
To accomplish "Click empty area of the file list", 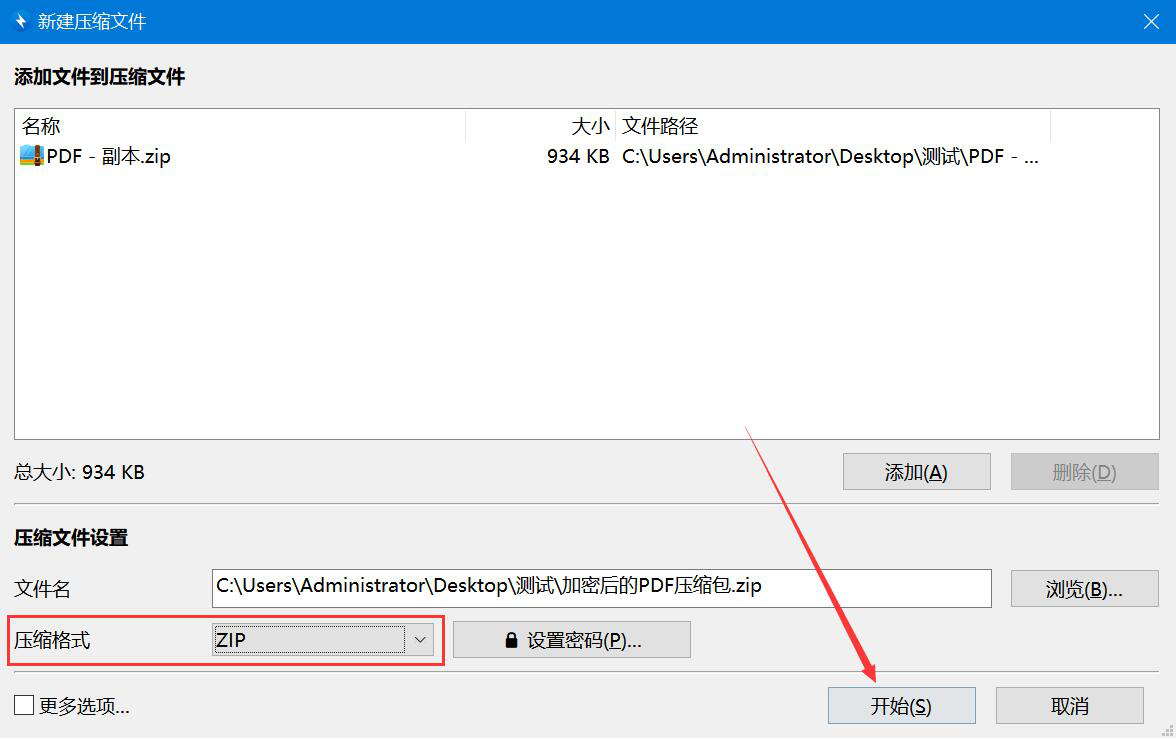I will (x=586, y=300).
